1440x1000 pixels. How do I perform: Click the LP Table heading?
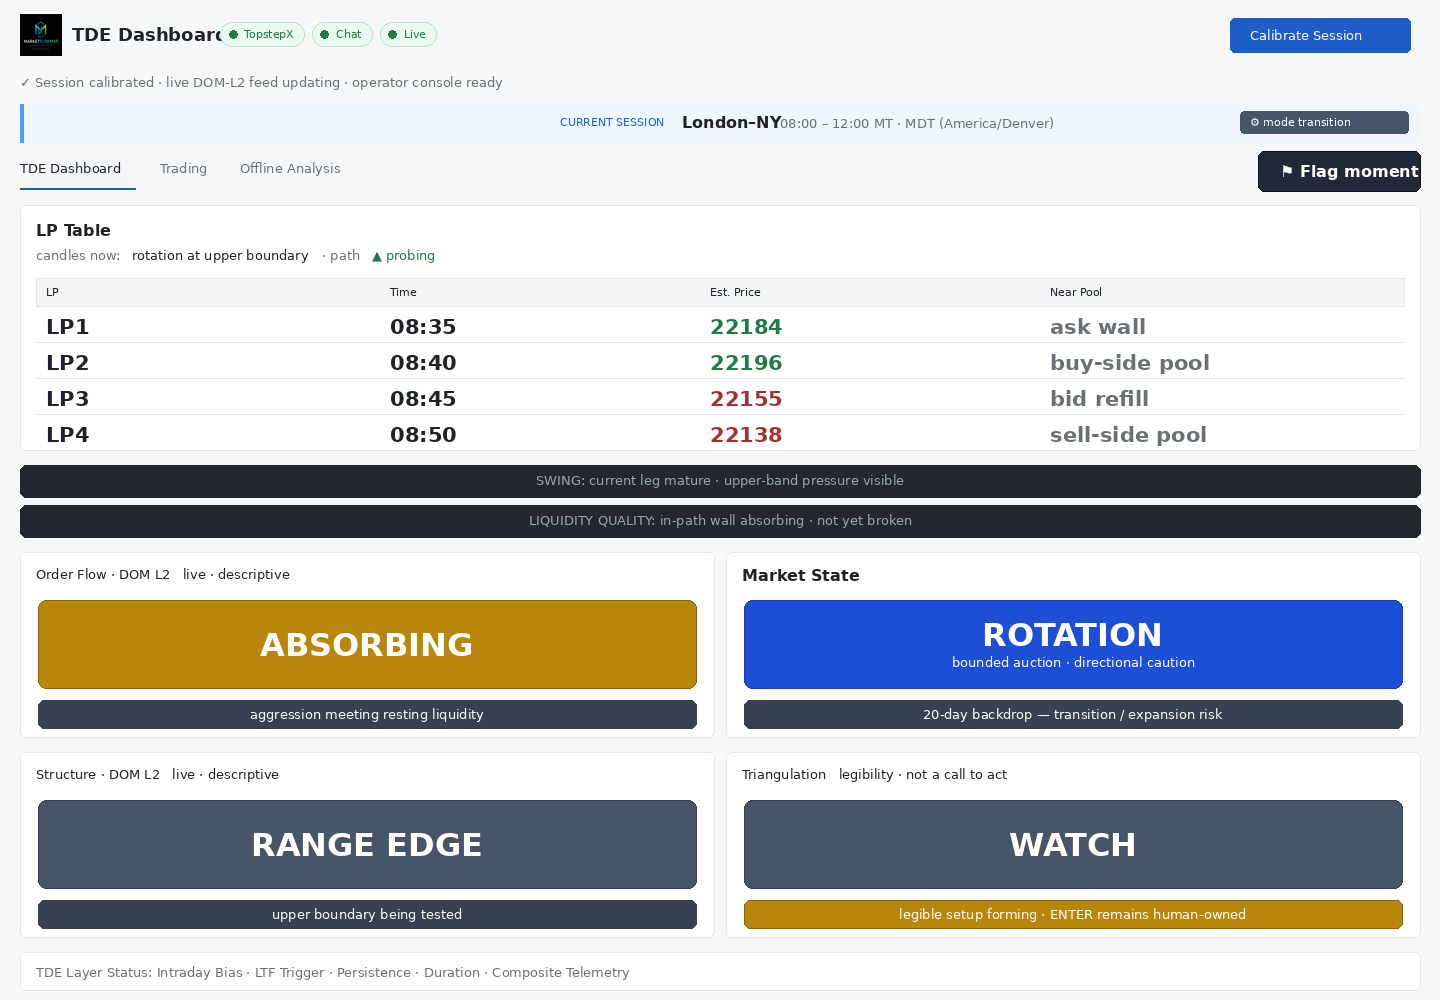73,230
